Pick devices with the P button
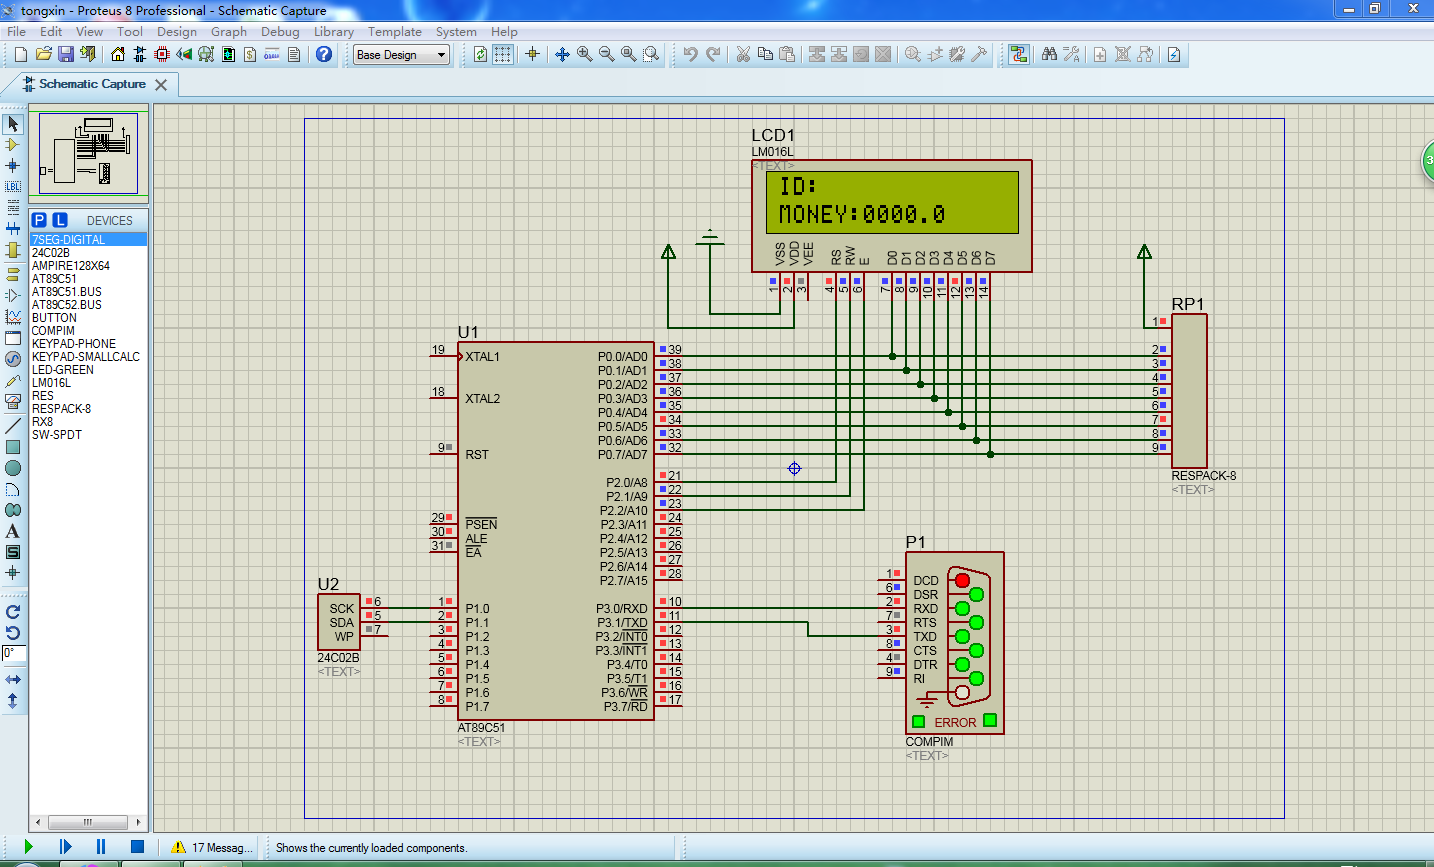This screenshot has height=867, width=1434. (x=39, y=220)
